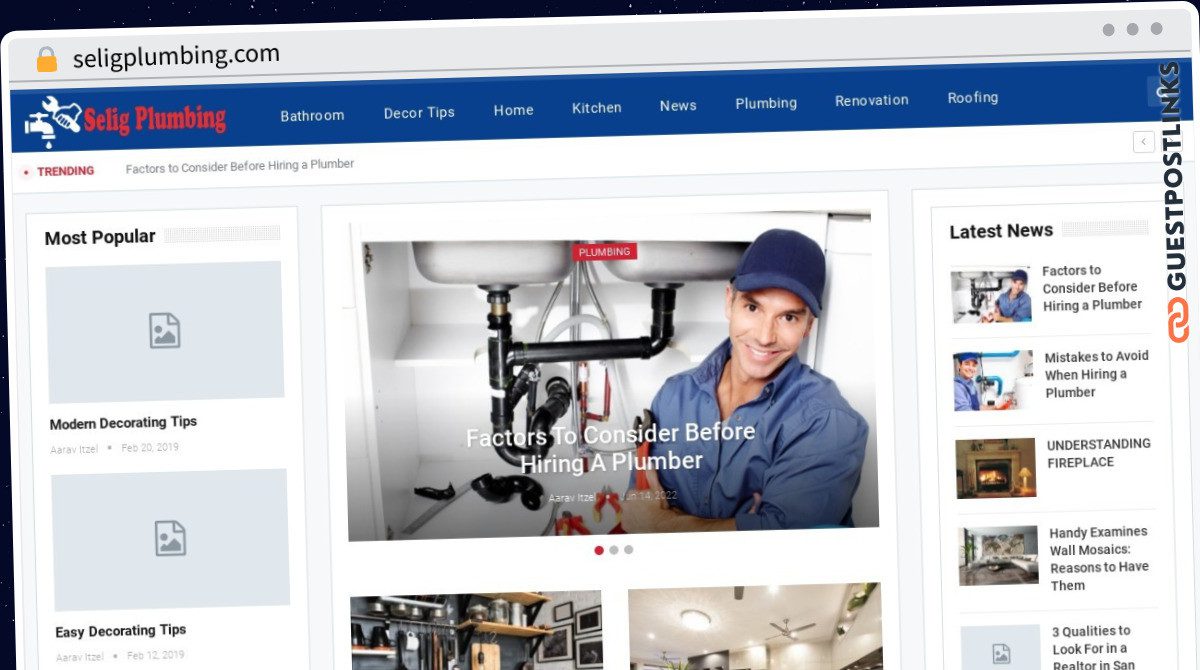
Task: Click the Feb 20, 2019 date
Action: (x=150, y=448)
